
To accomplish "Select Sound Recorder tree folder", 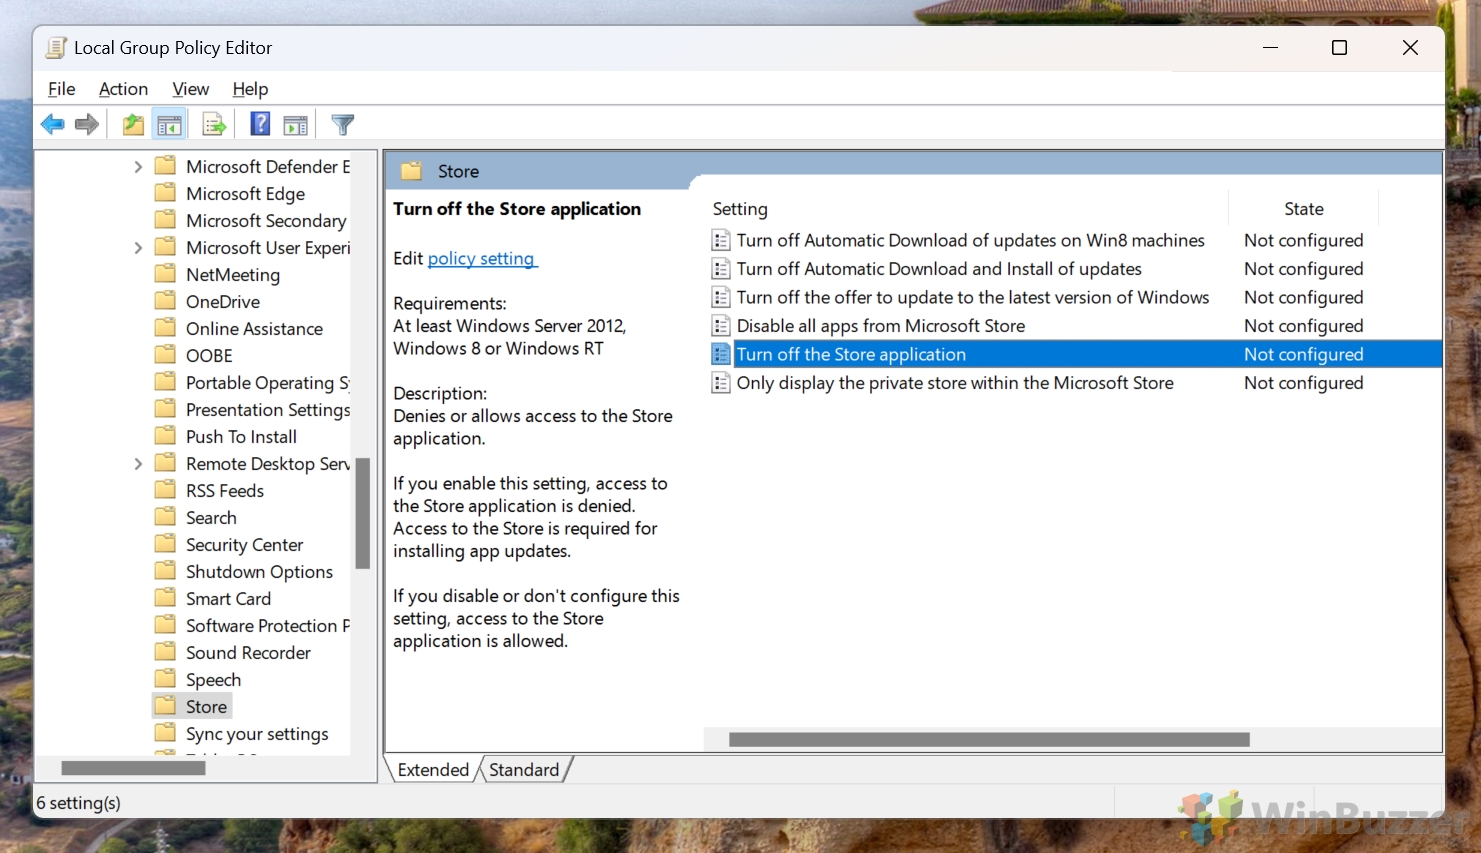I will tap(248, 653).
